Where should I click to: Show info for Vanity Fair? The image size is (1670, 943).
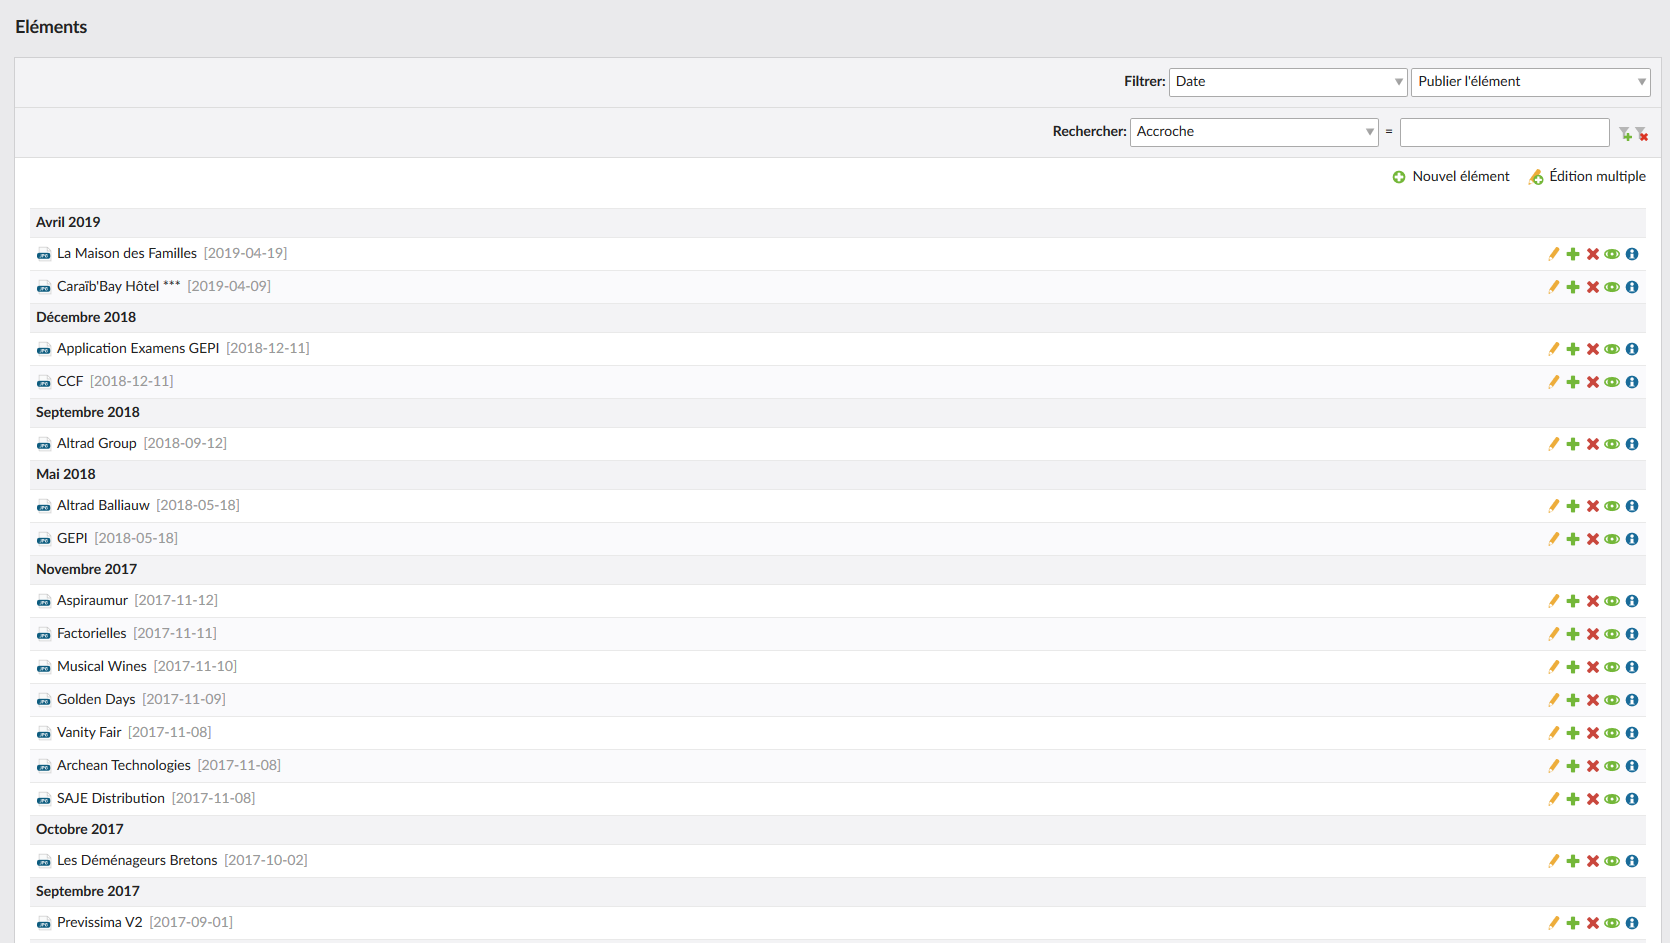click(1632, 733)
